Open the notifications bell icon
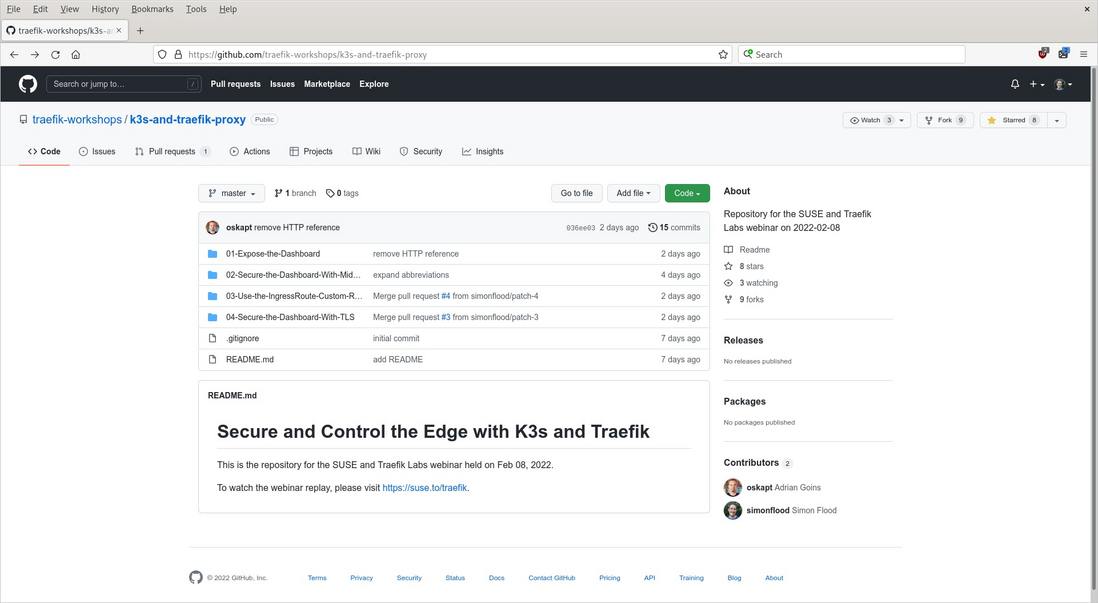 (1015, 84)
